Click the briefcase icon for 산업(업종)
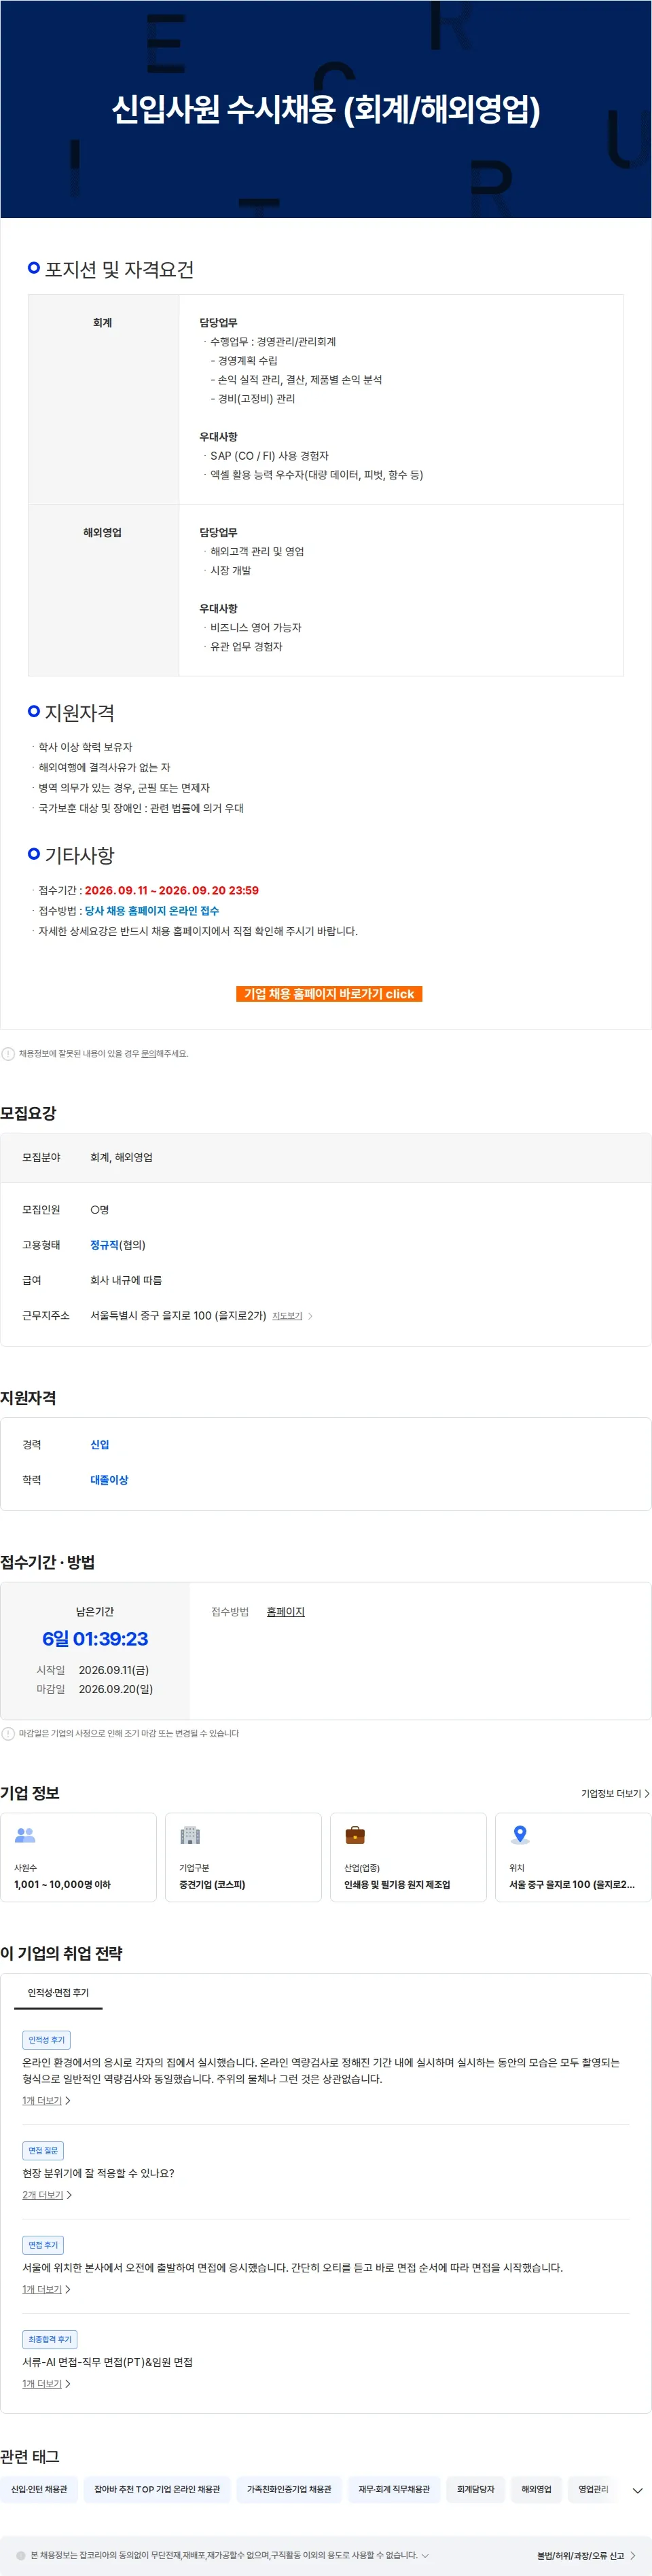Screen dimensions: 652x2576 point(355,1834)
